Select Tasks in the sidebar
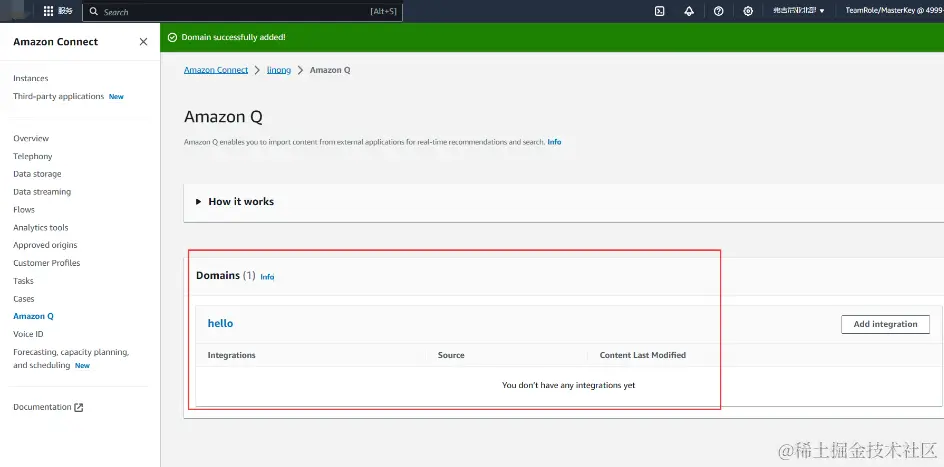Image resolution: width=944 pixels, height=467 pixels. [23, 281]
